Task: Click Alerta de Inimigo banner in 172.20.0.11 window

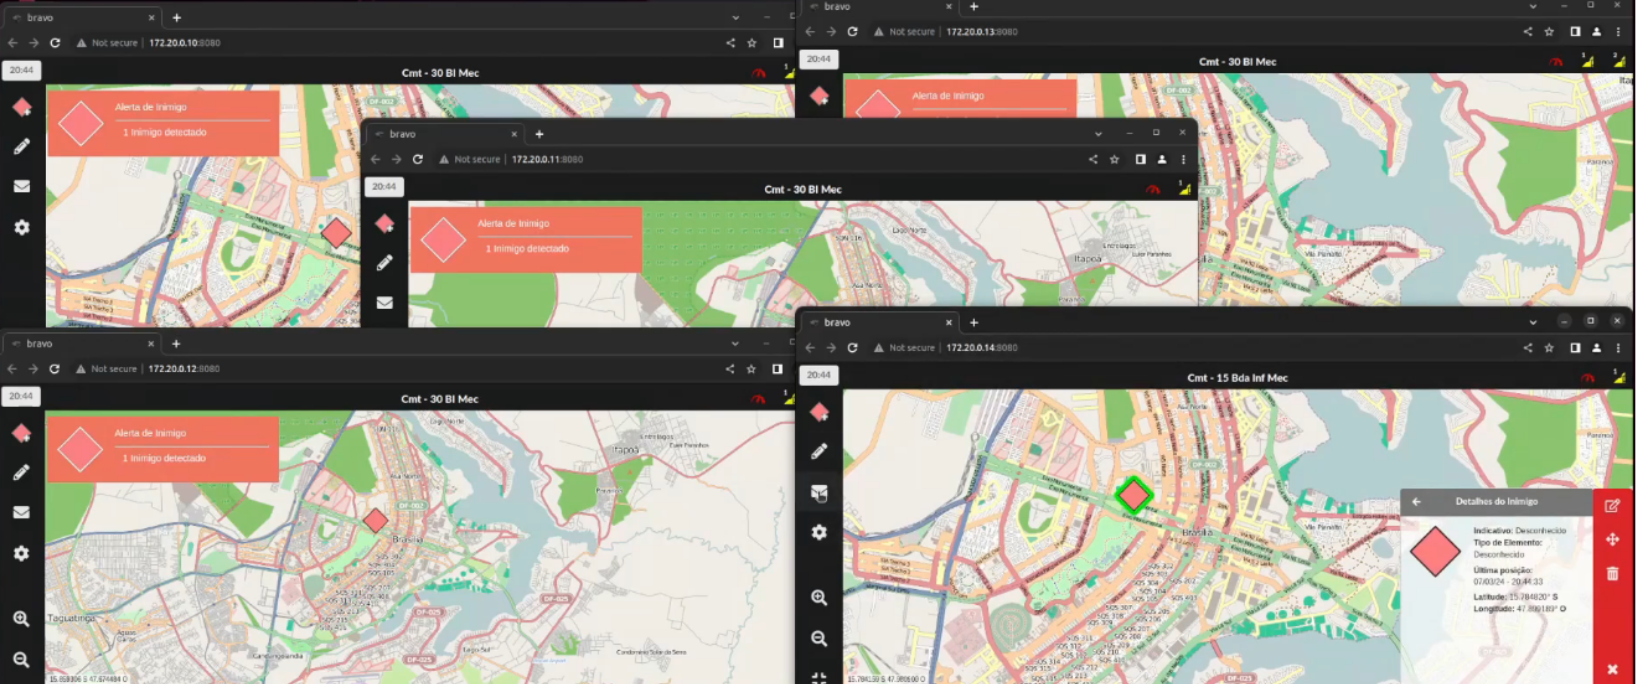Action: [525, 238]
